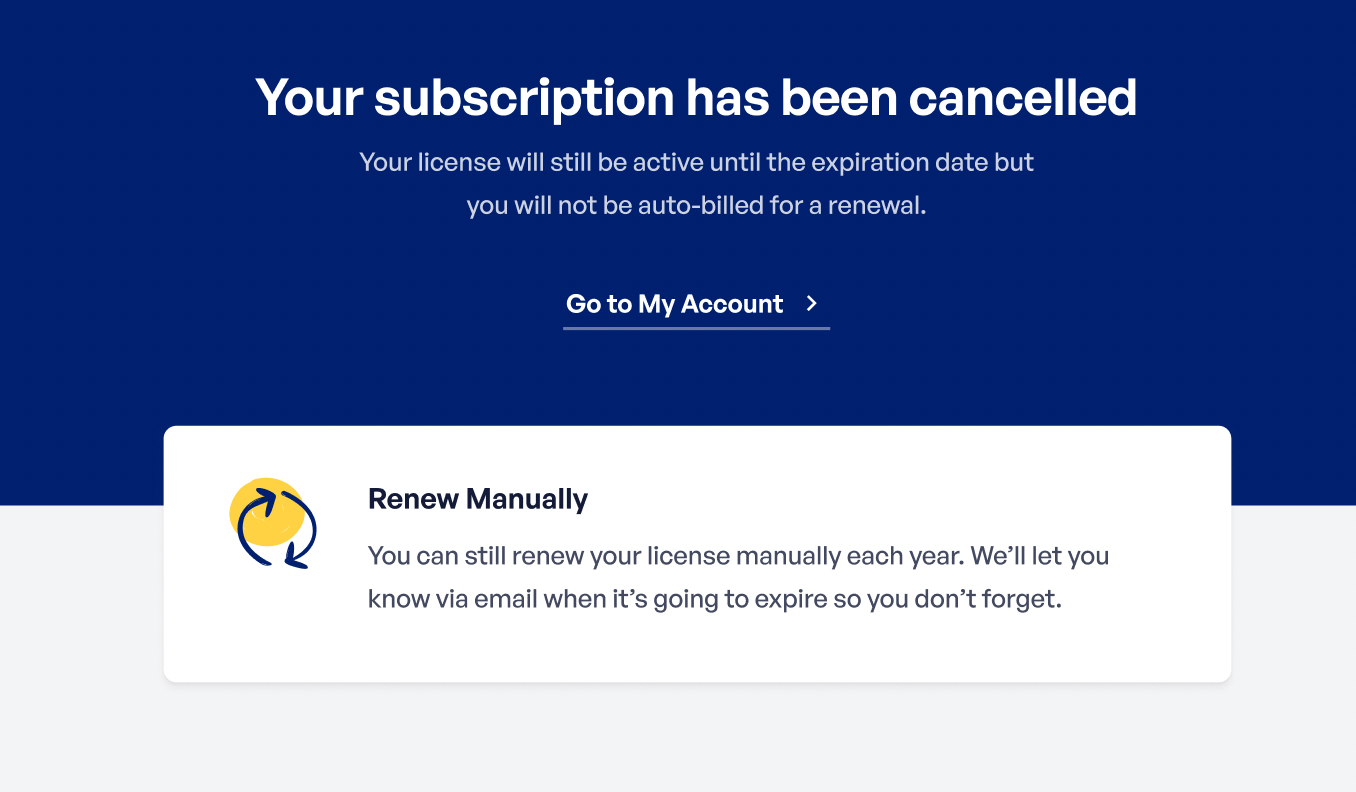1356x792 pixels.
Task: Click the 'know via email' line of text
Action: coord(713,601)
